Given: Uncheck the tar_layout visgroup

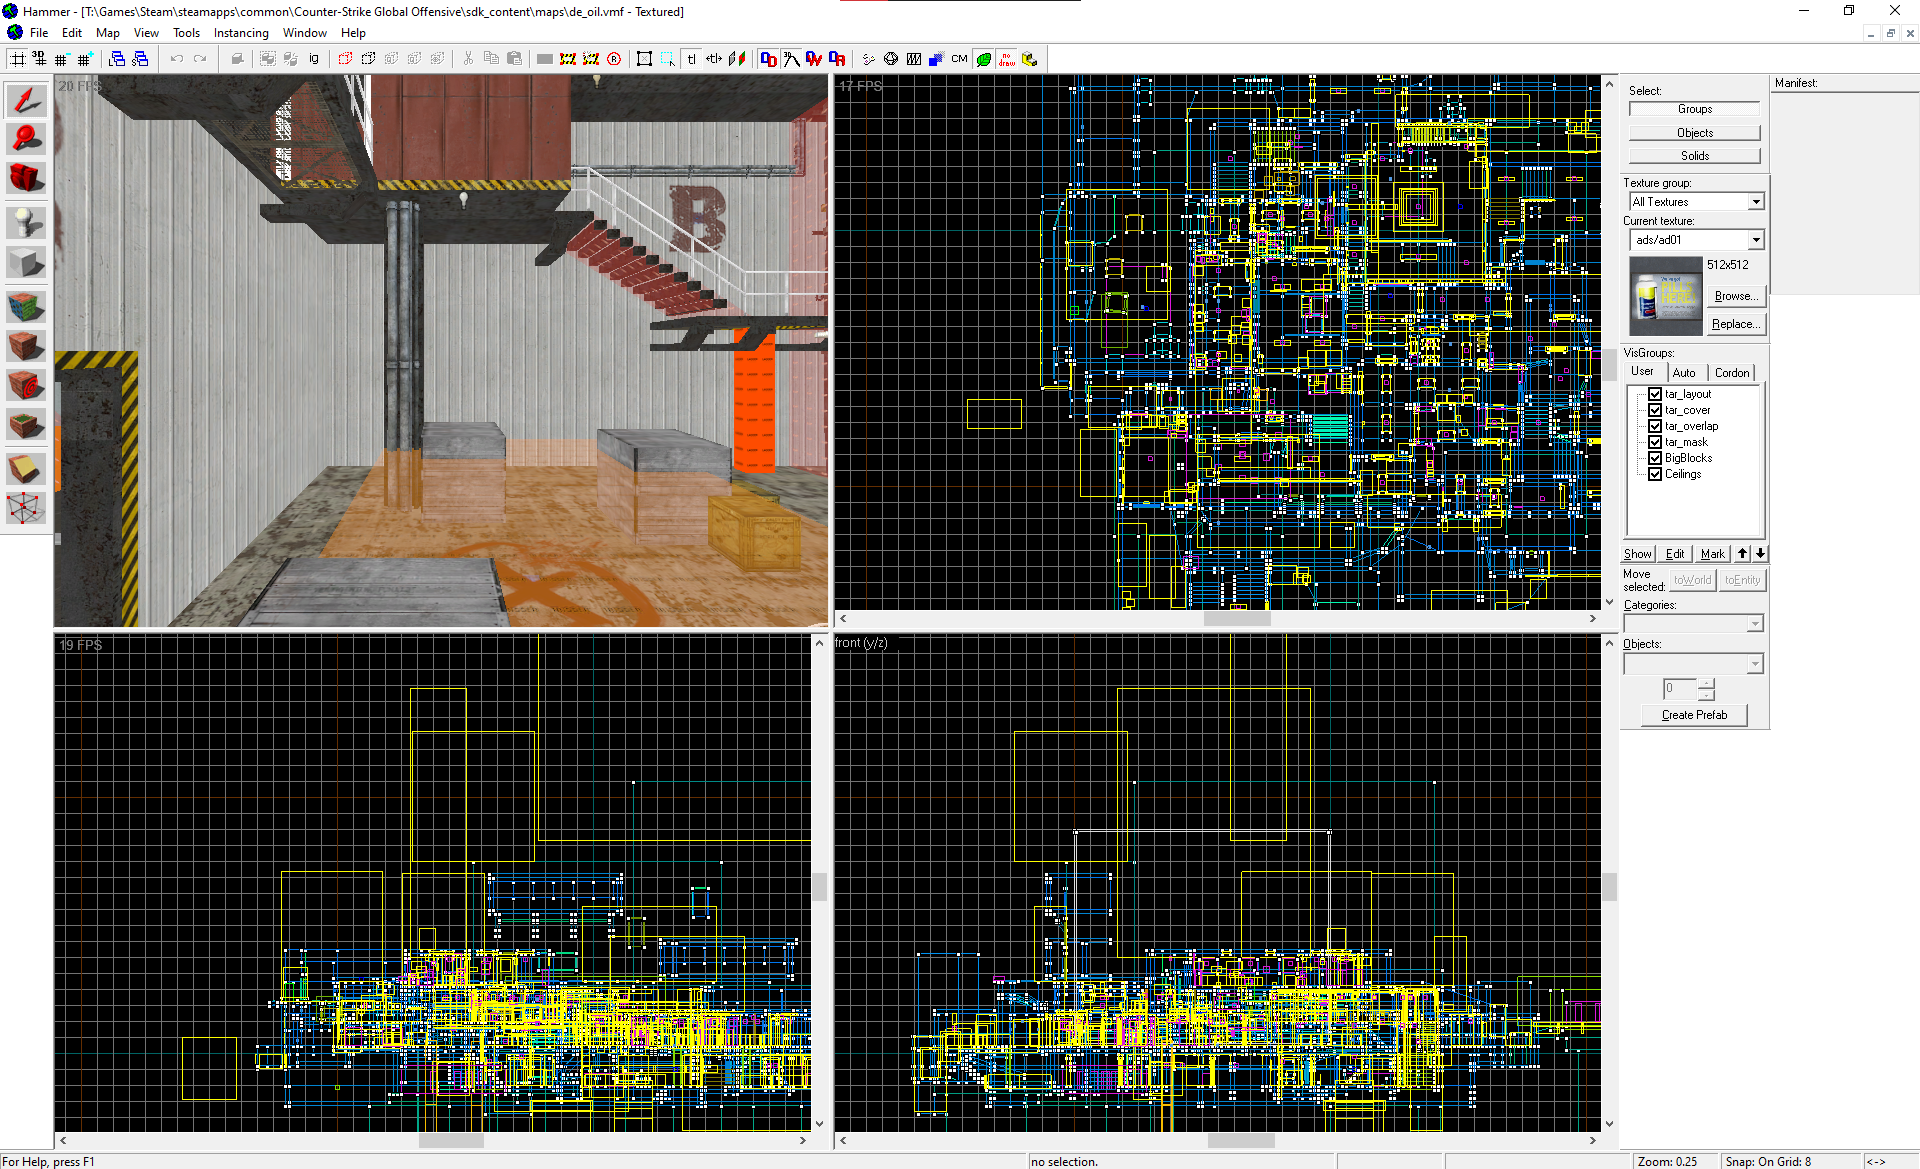Looking at the screenshot, I should coord(1655,394).
